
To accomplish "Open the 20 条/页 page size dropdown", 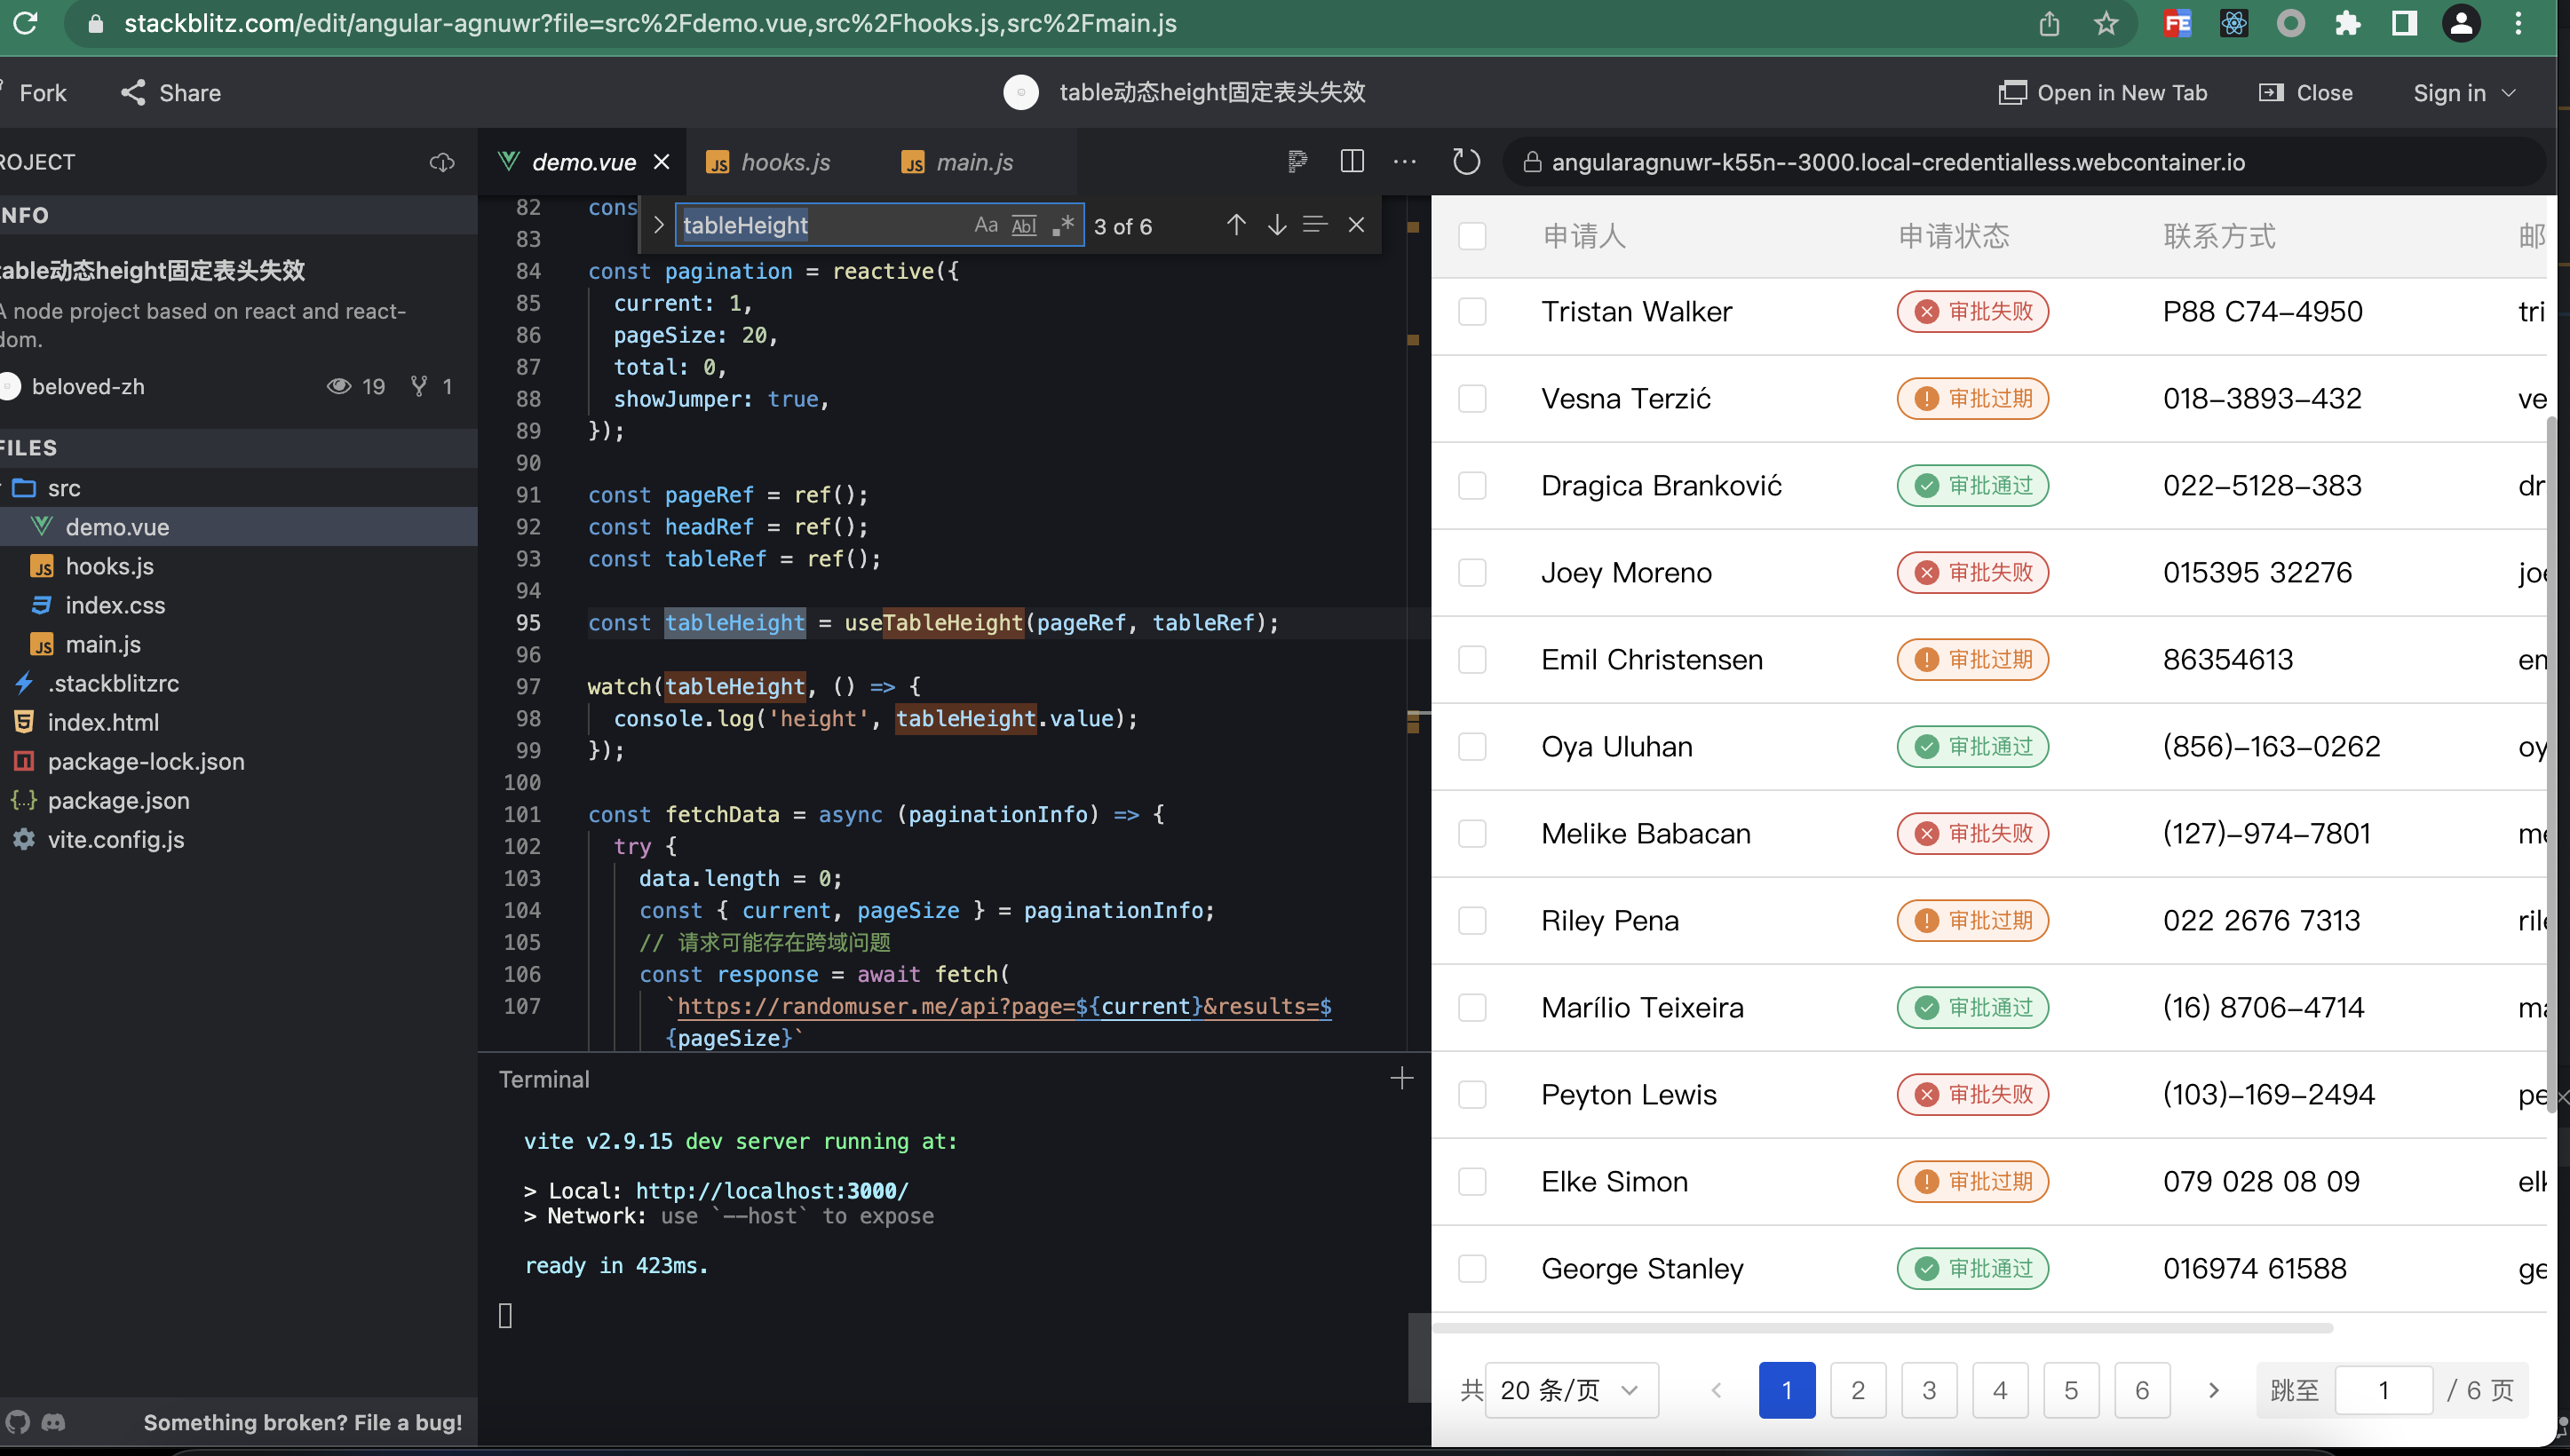I will pyautogui.click(x=1570, y=1390).
